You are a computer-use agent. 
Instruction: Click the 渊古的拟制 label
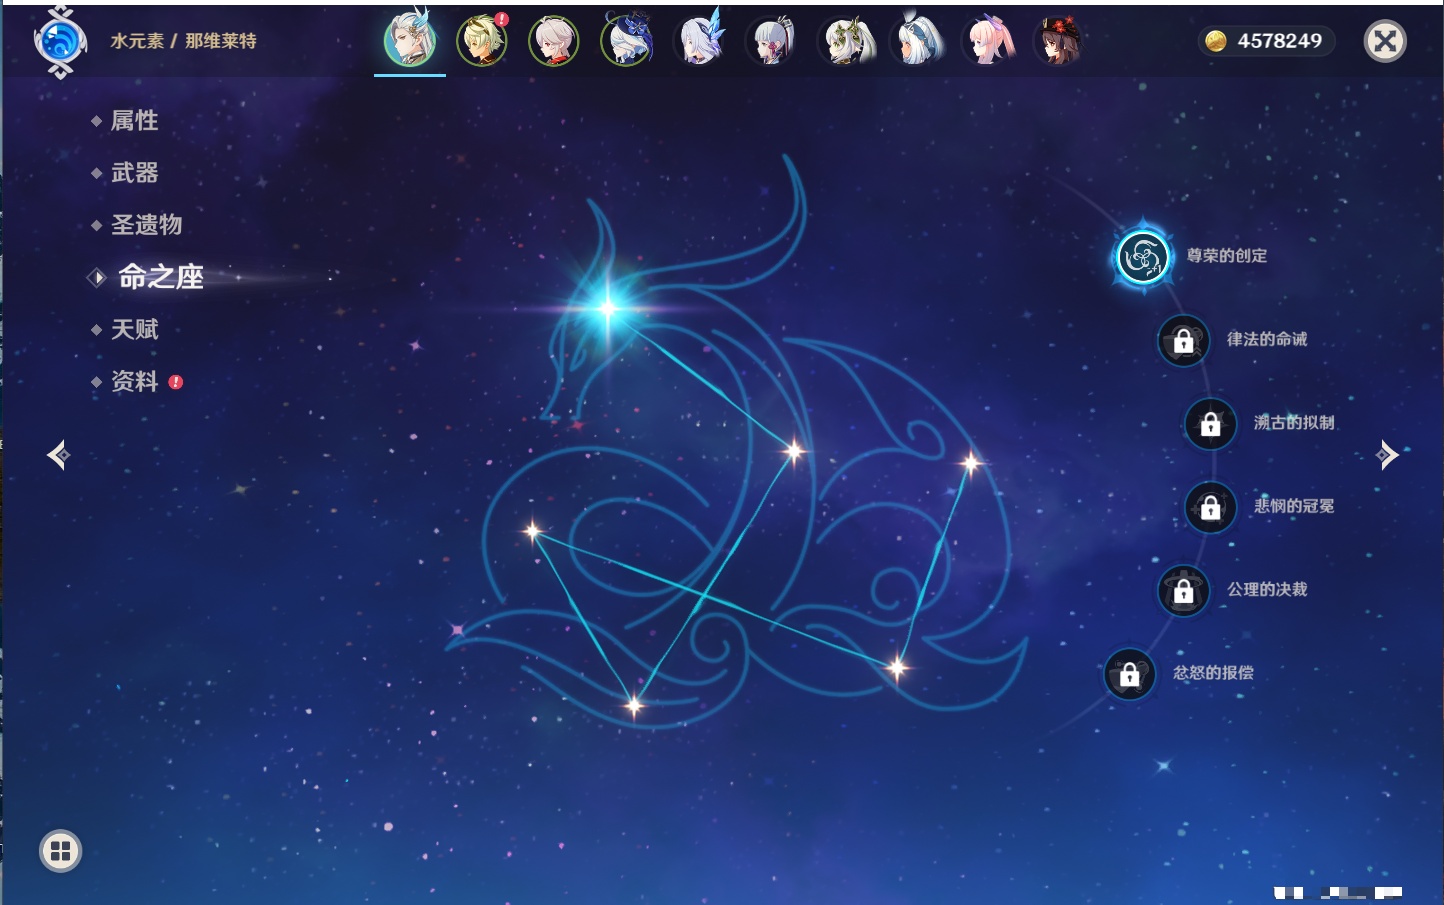pyautogui.click(x=1294, y=423)
